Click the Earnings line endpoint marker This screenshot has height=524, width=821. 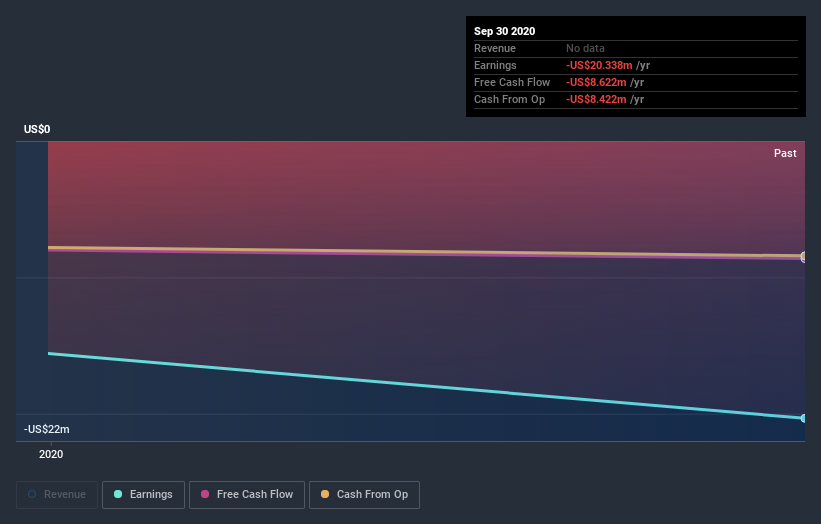click(x=803, y=418)
